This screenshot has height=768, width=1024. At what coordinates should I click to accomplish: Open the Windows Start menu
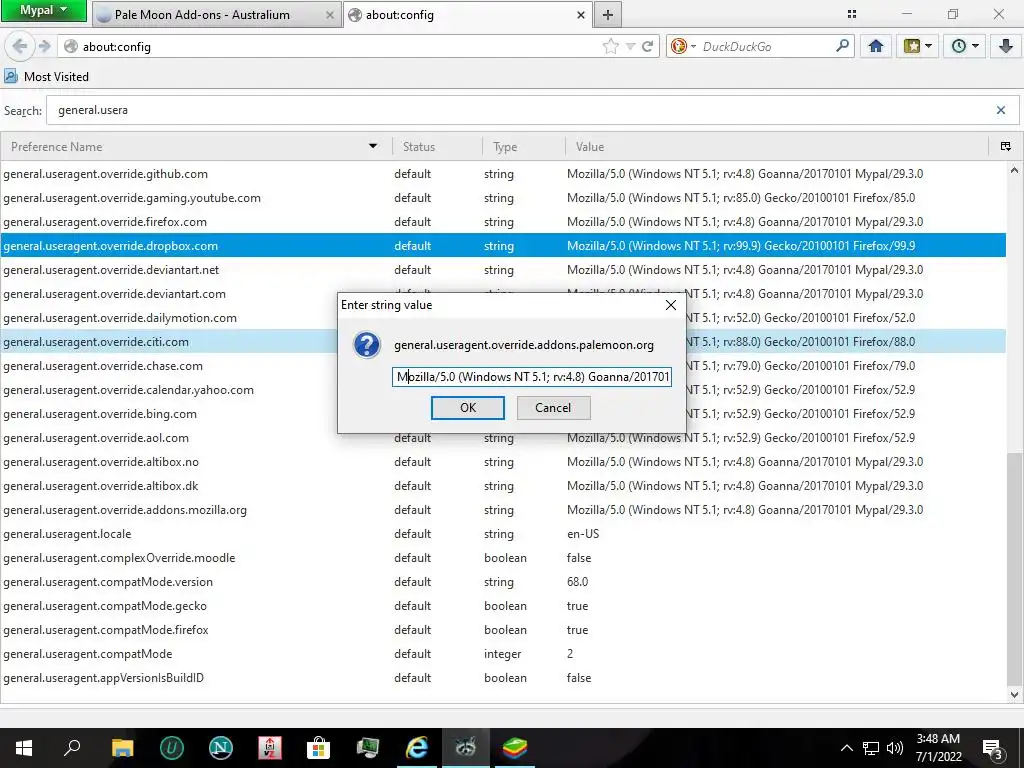[x=24, y=748]
